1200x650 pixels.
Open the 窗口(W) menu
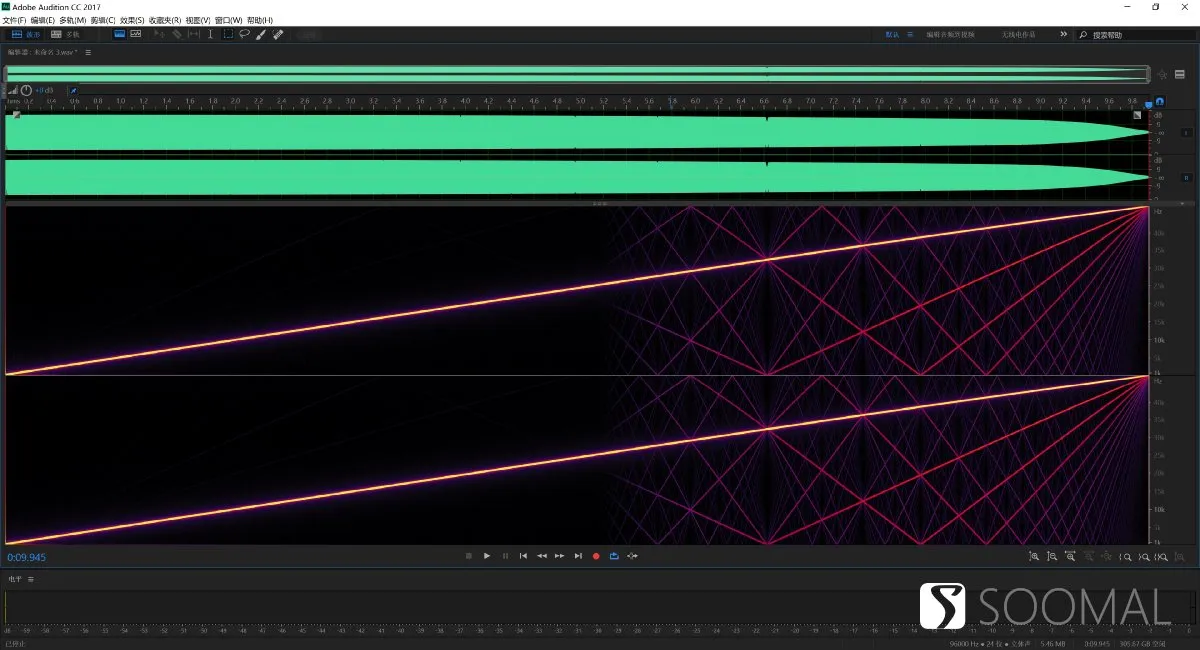coord(229,20)
